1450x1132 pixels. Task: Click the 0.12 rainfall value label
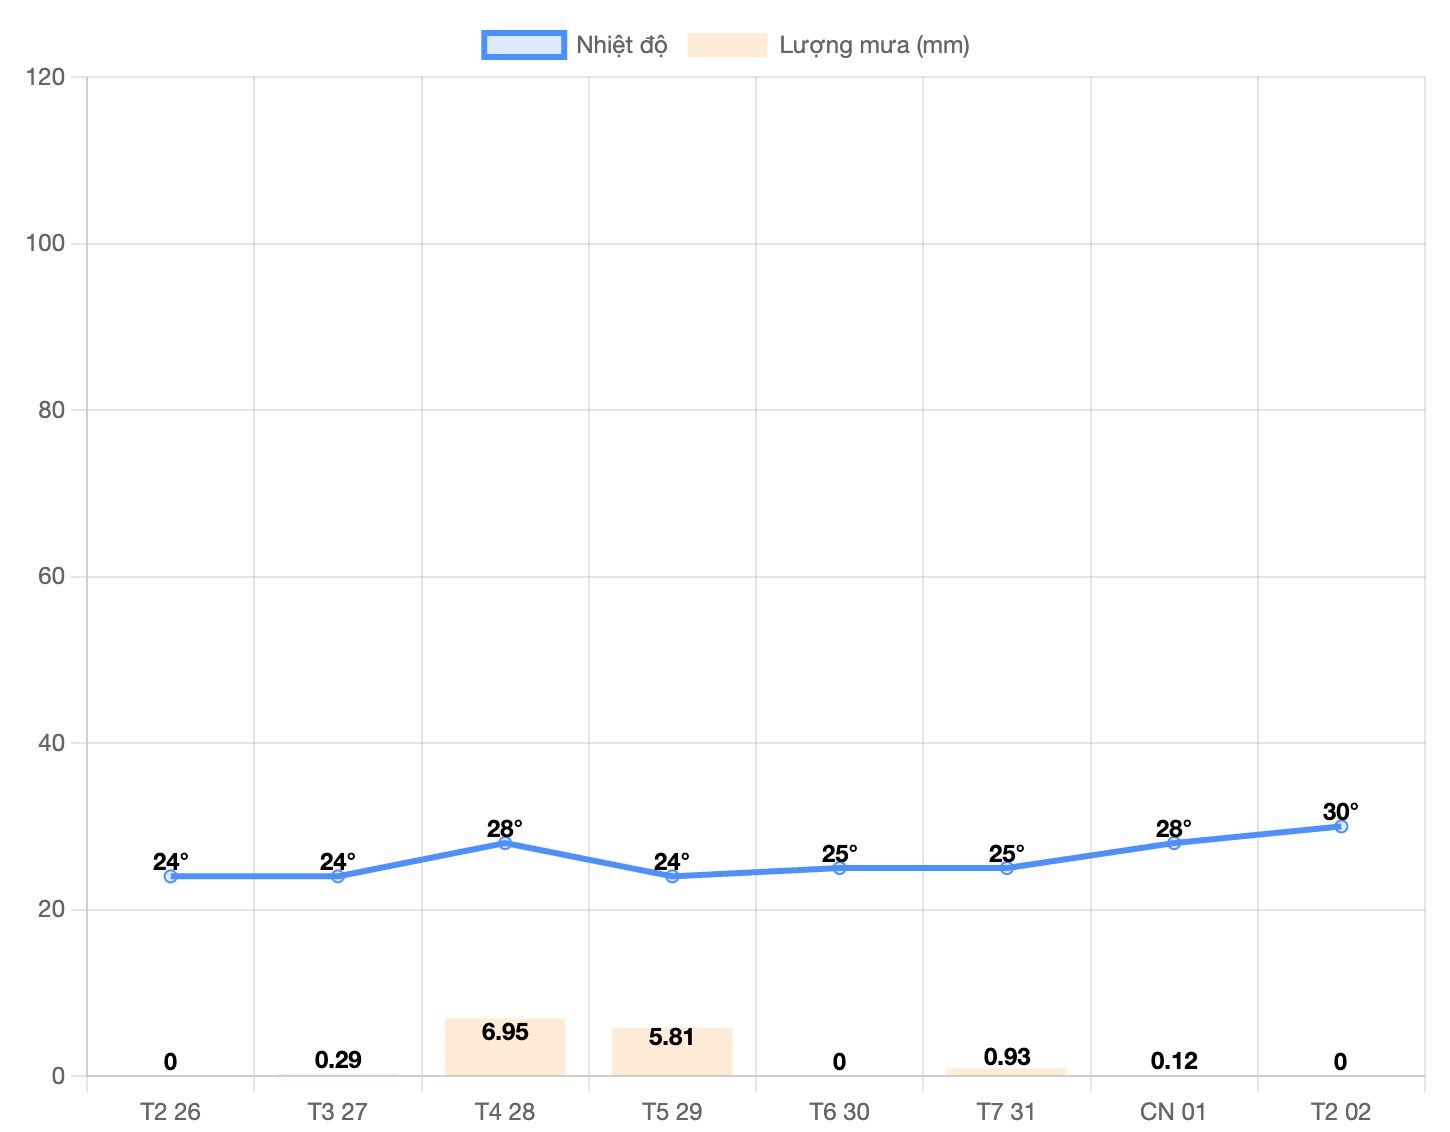pyautogui.click(x=1174, y=1061)
